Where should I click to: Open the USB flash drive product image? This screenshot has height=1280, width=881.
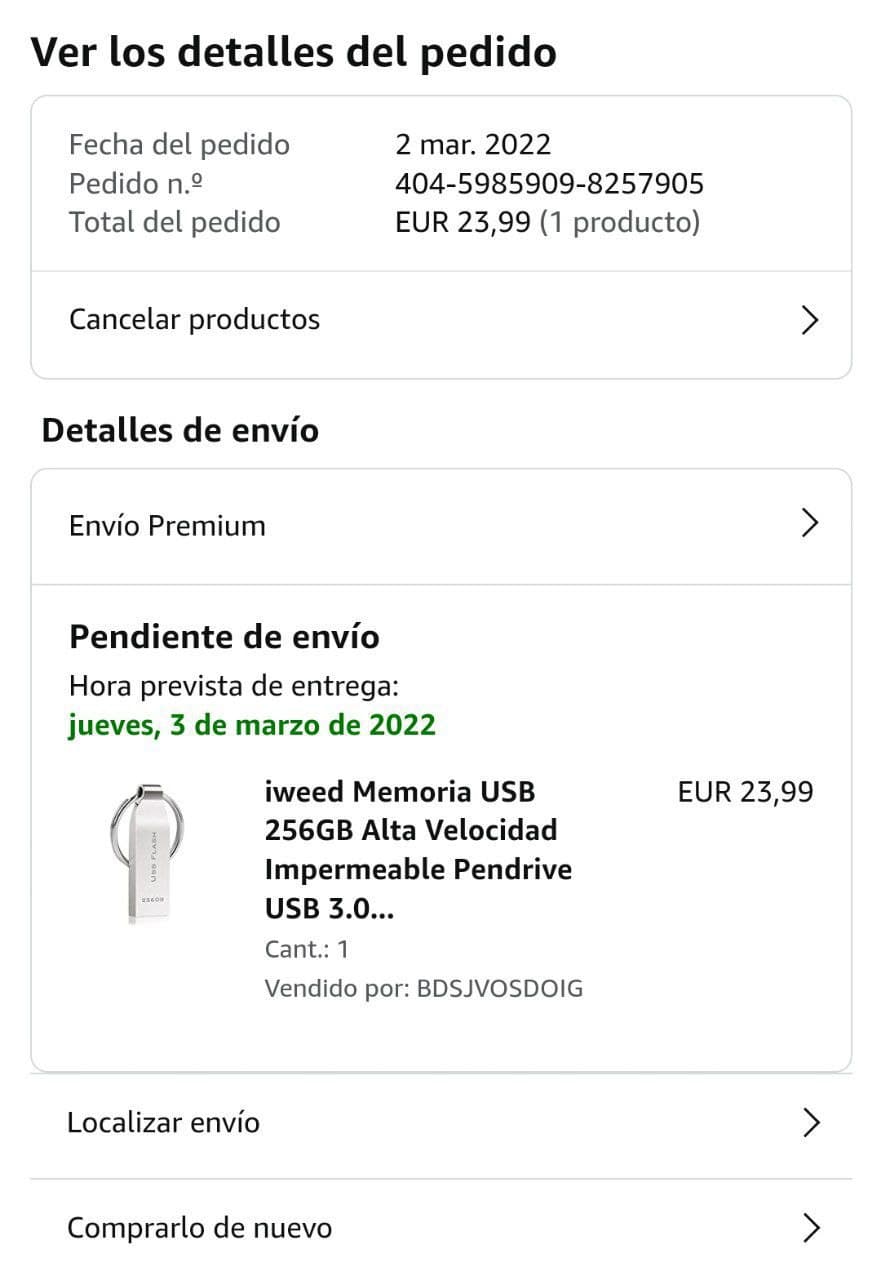147,852
